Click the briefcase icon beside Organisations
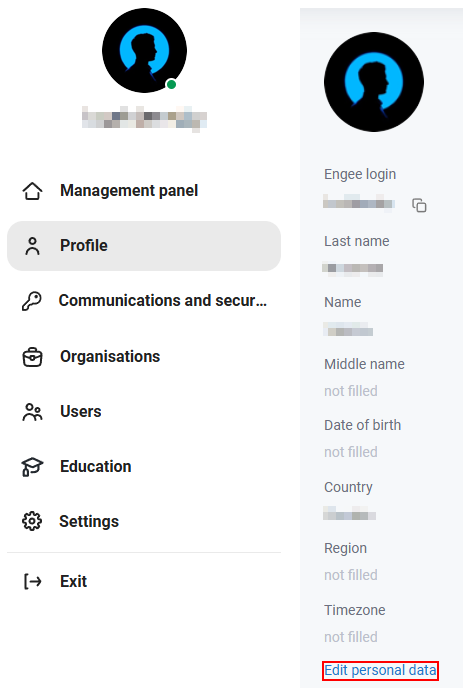This screenshot has width=463, height=688. (x=32, y=357)
